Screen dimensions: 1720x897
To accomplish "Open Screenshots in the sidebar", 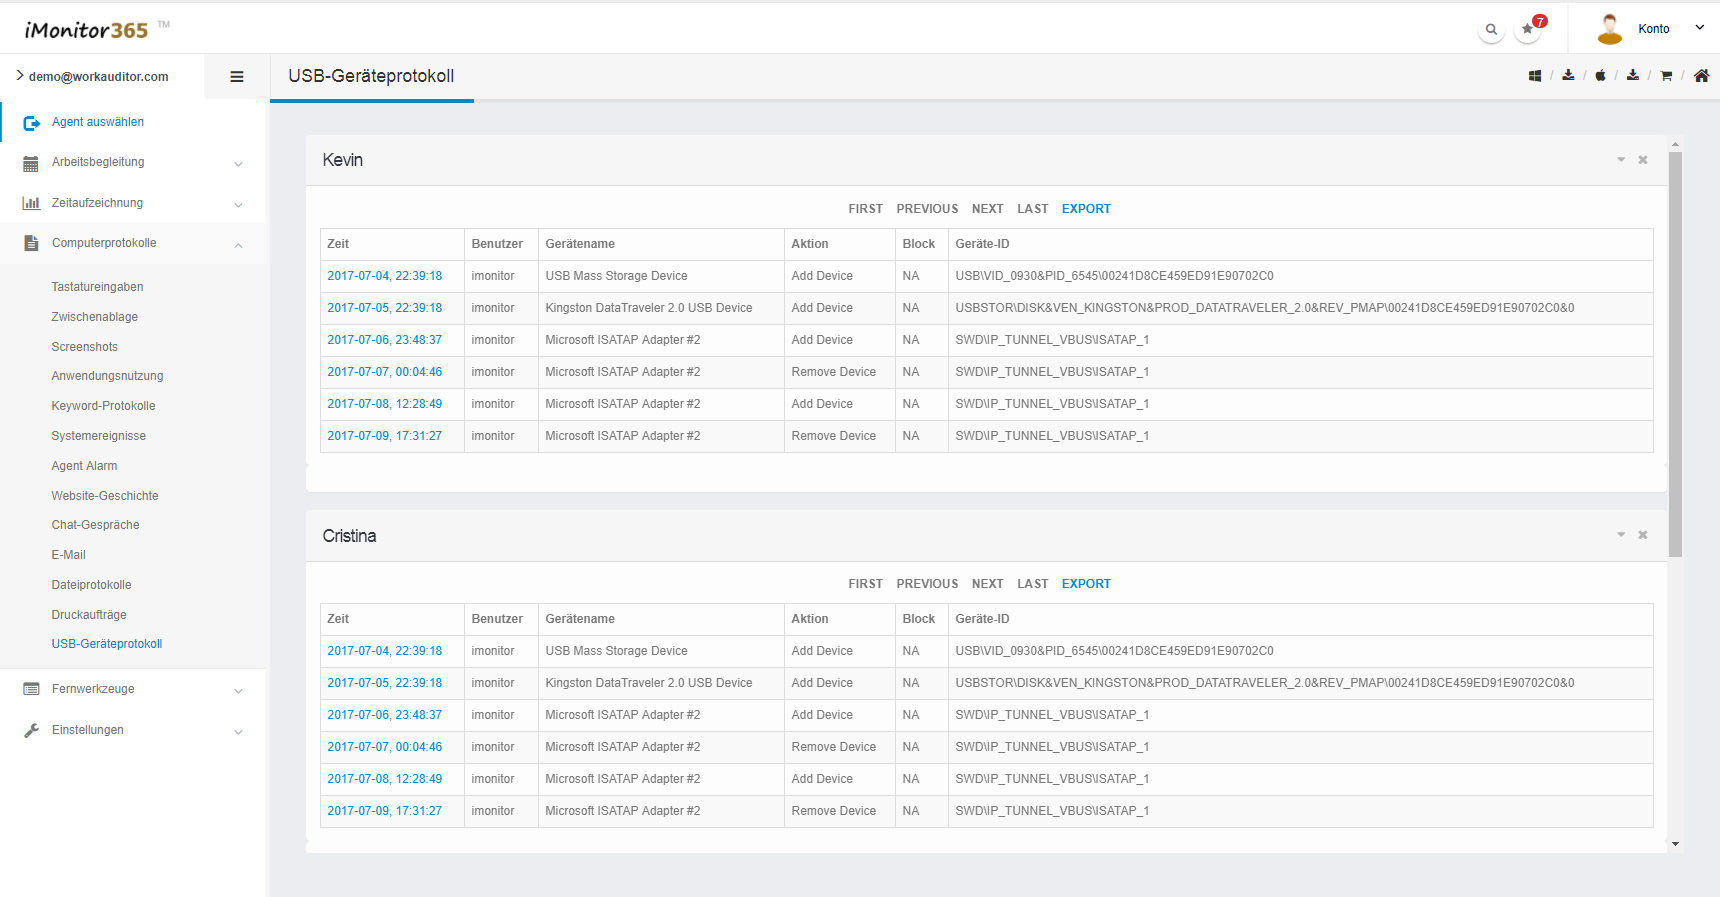I will 85,347.
